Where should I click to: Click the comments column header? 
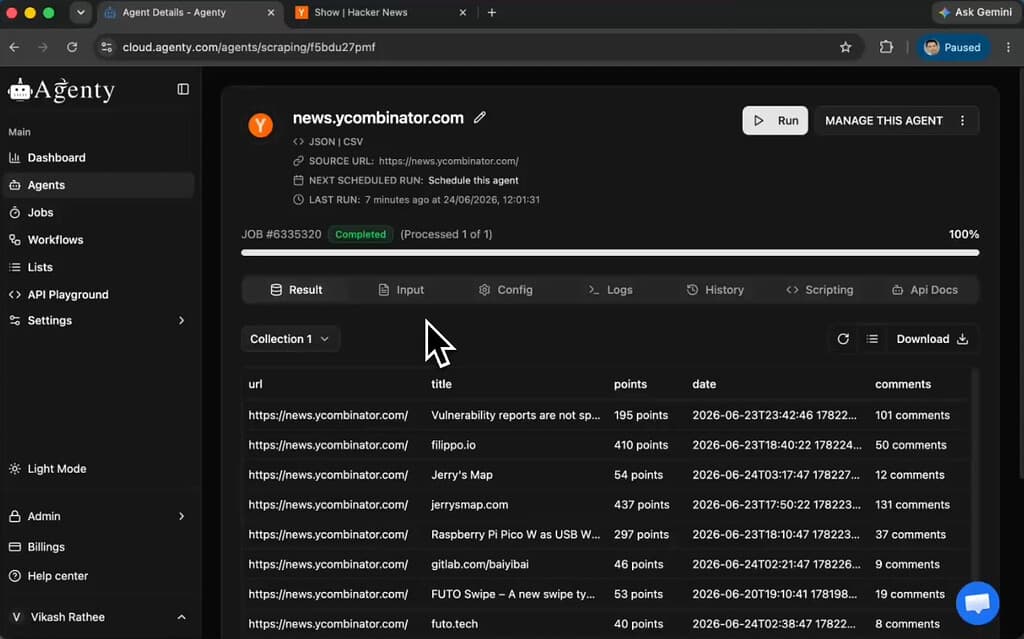(x=903, y=384)
